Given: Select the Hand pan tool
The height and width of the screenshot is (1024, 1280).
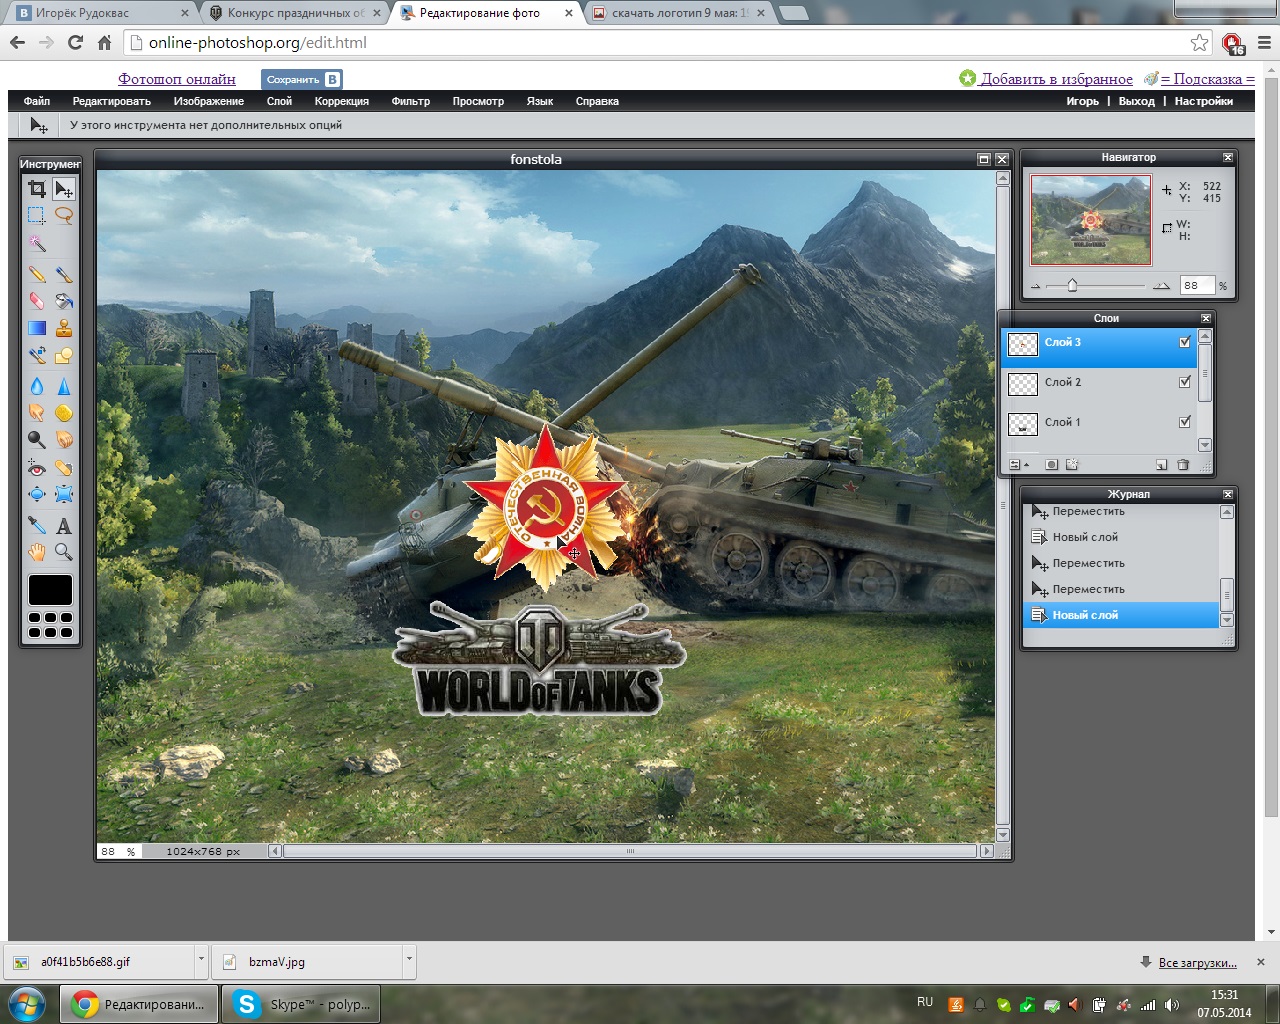Looking at the screenshot, I should (37, 552).
